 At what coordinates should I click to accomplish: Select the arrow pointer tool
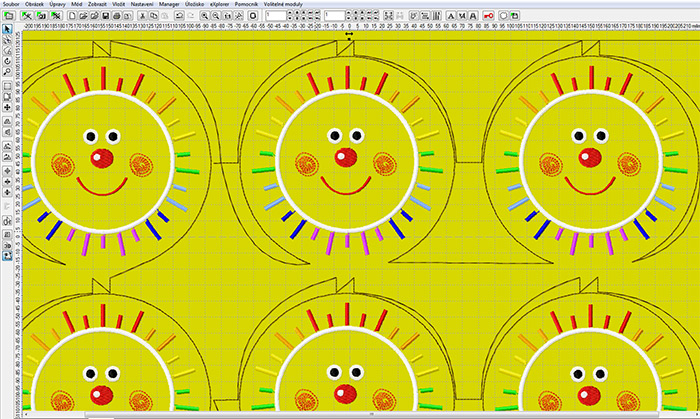(x=7, y=29)
